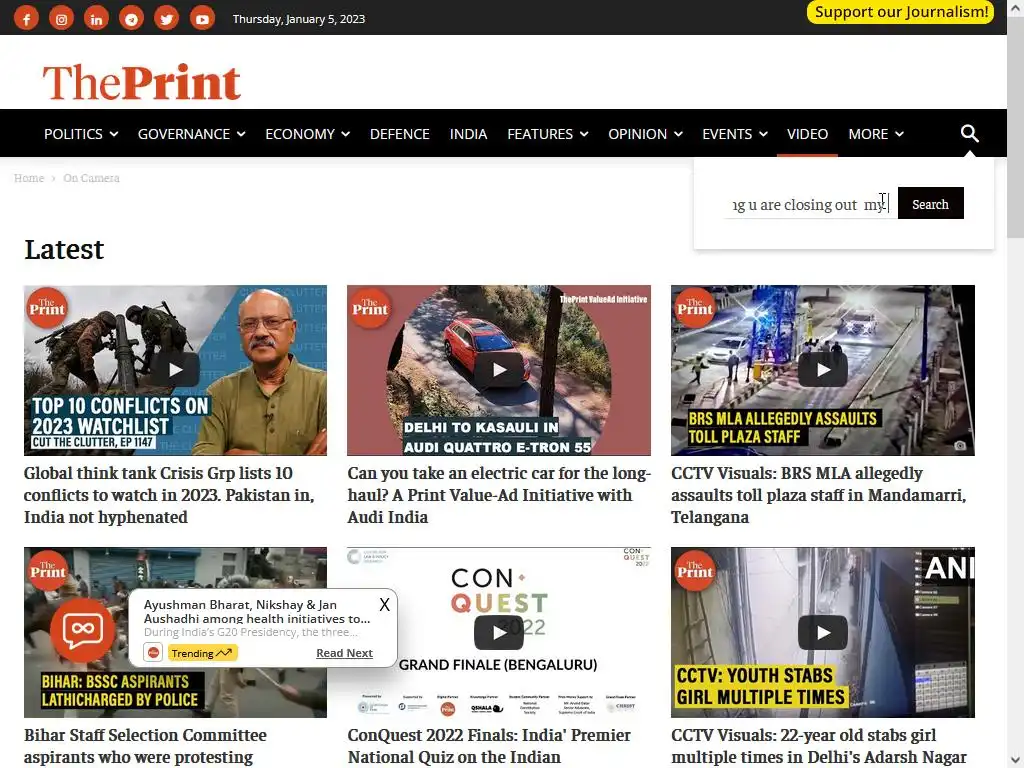The image size is (1024, 768).
Task: Play the CCTV youth stabs girl video
Action: (823, 632)
